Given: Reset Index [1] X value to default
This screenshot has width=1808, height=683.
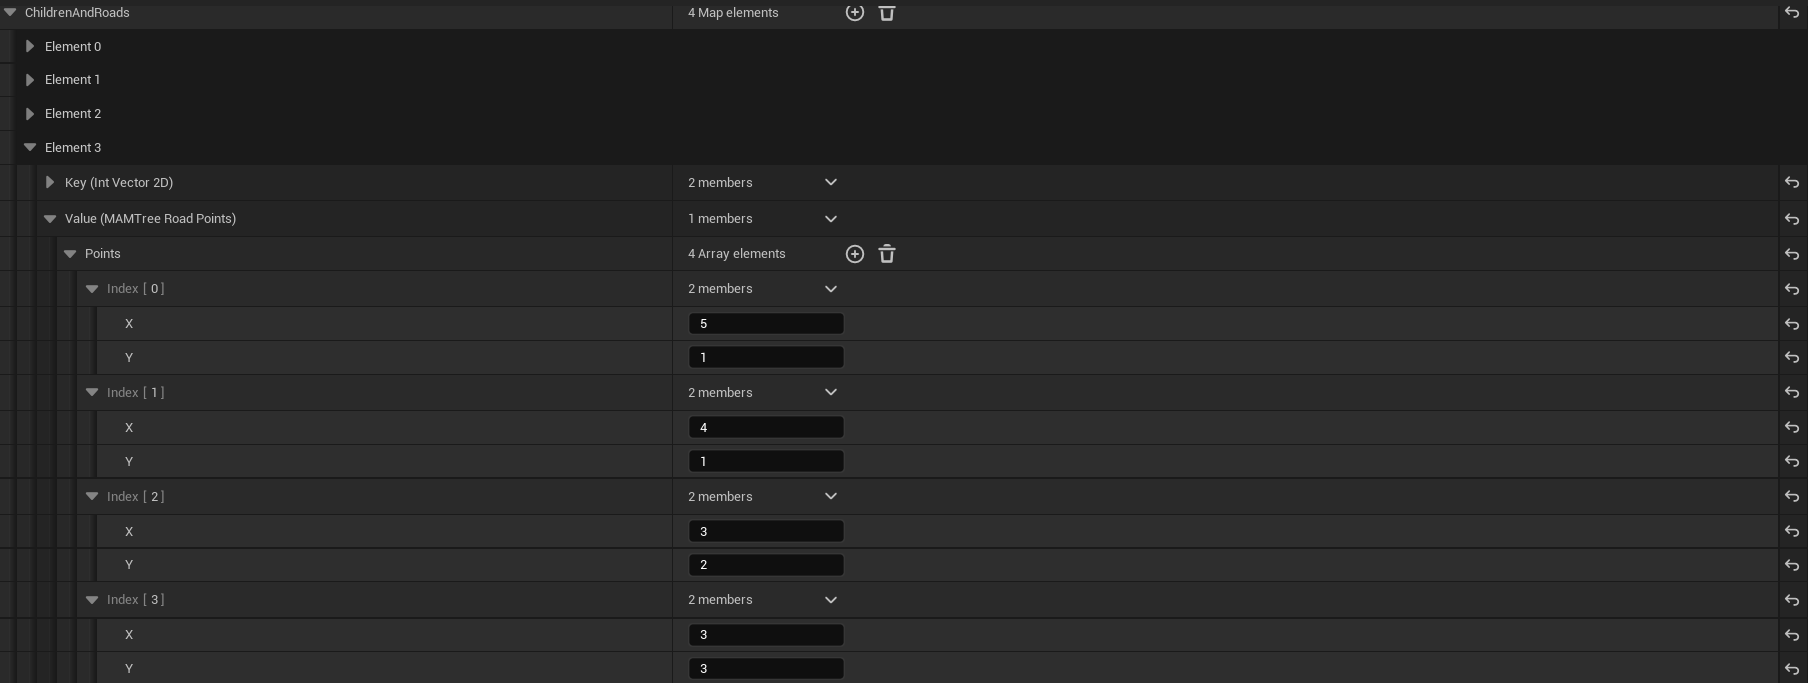Looking at the screenshot, I should tap(1792, 428).
